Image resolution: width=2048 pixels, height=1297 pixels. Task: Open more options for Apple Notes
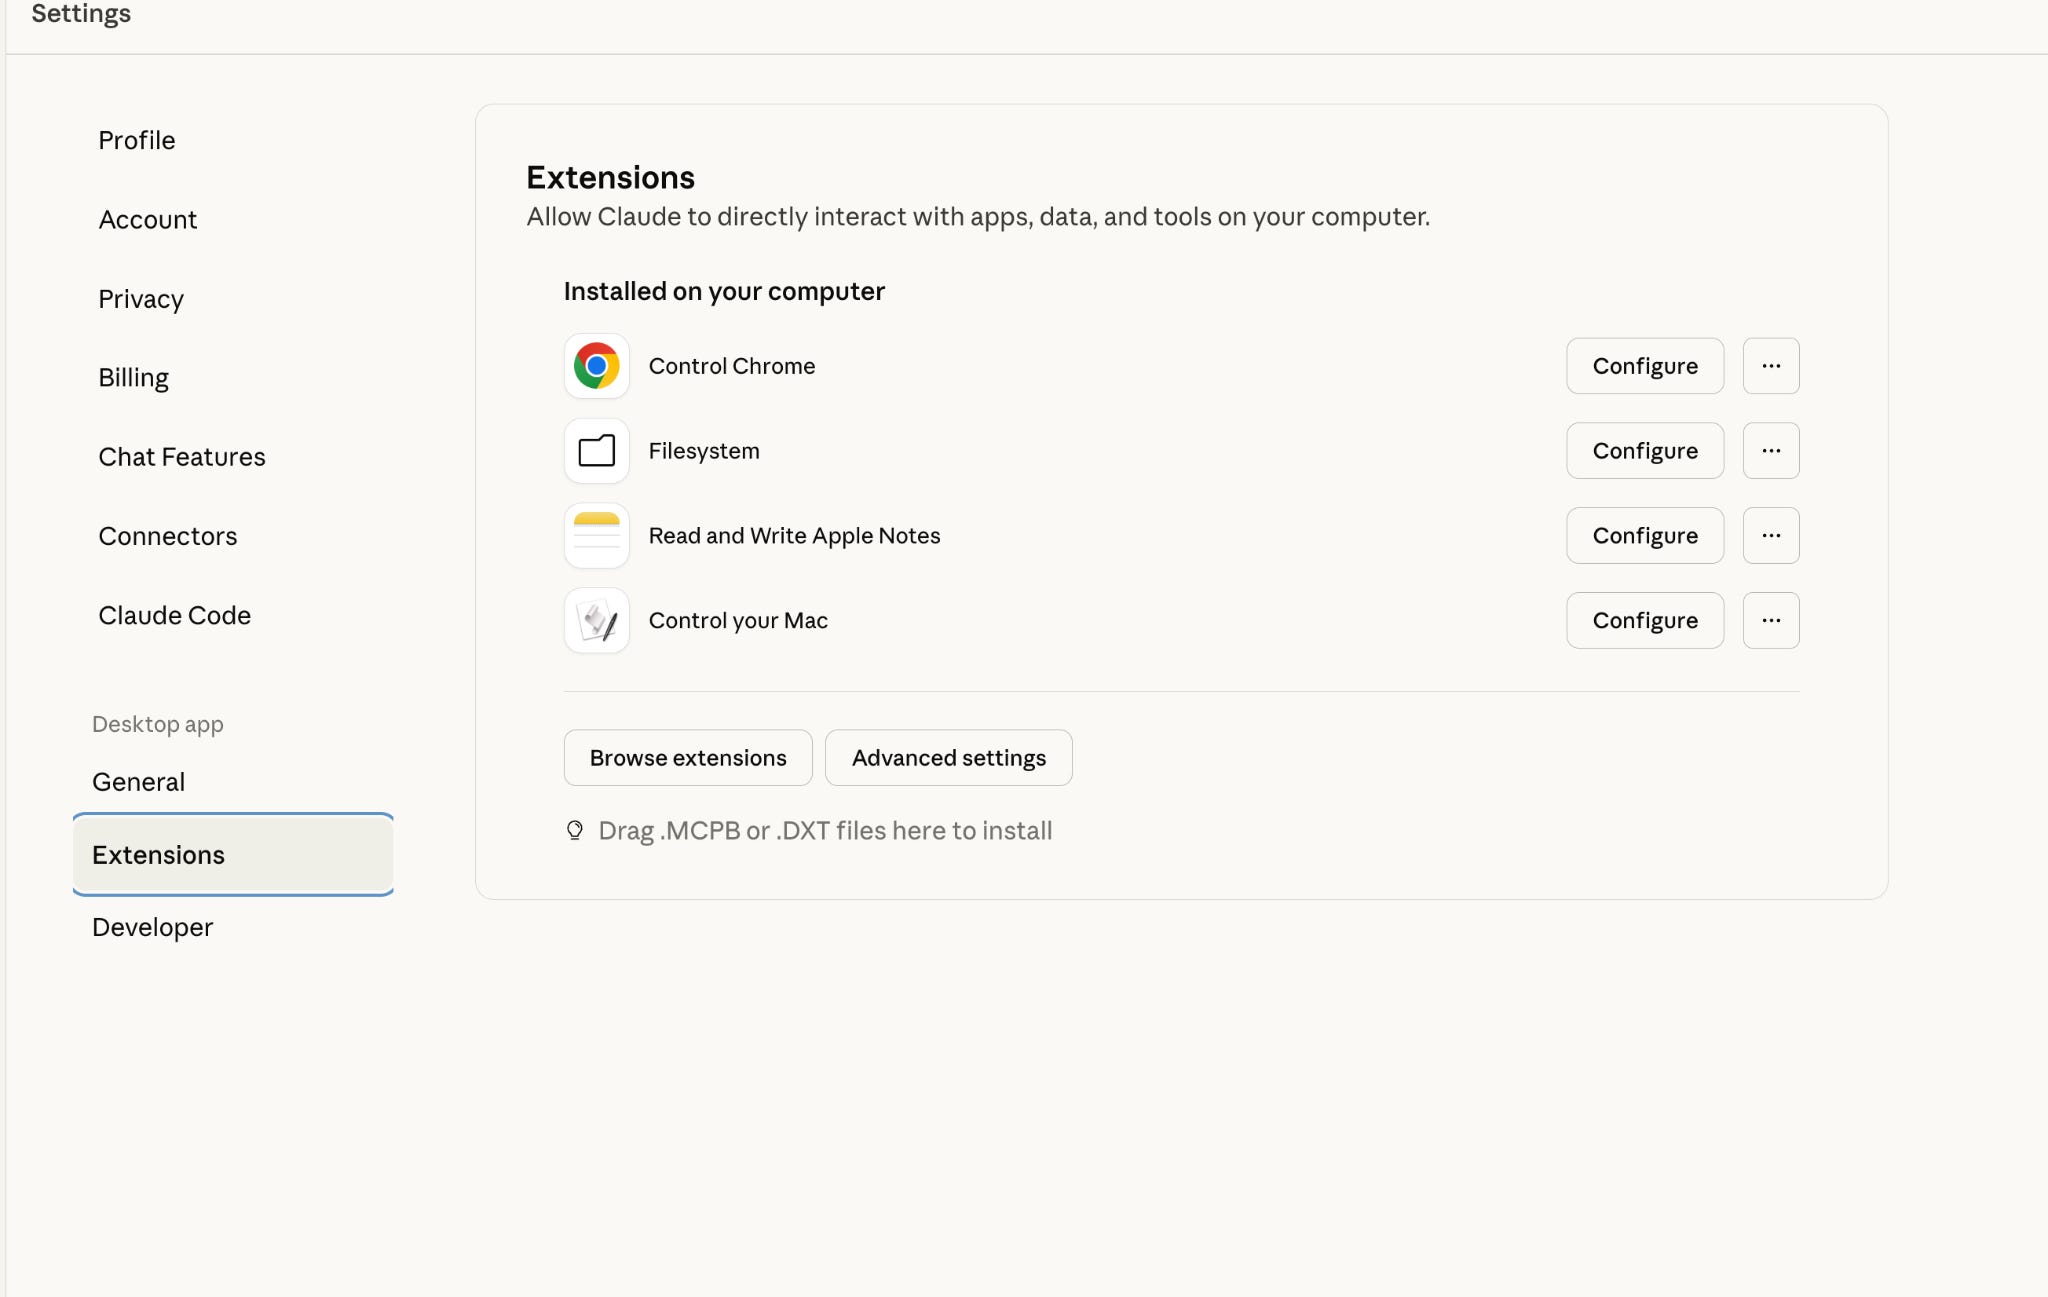click(1770, 536)
